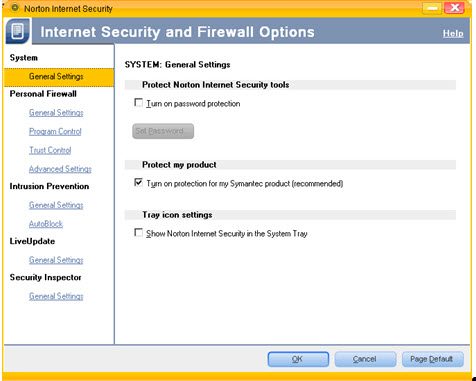
Task: Enable Show Norton Internet Security in System Tray
Action: 138,232
